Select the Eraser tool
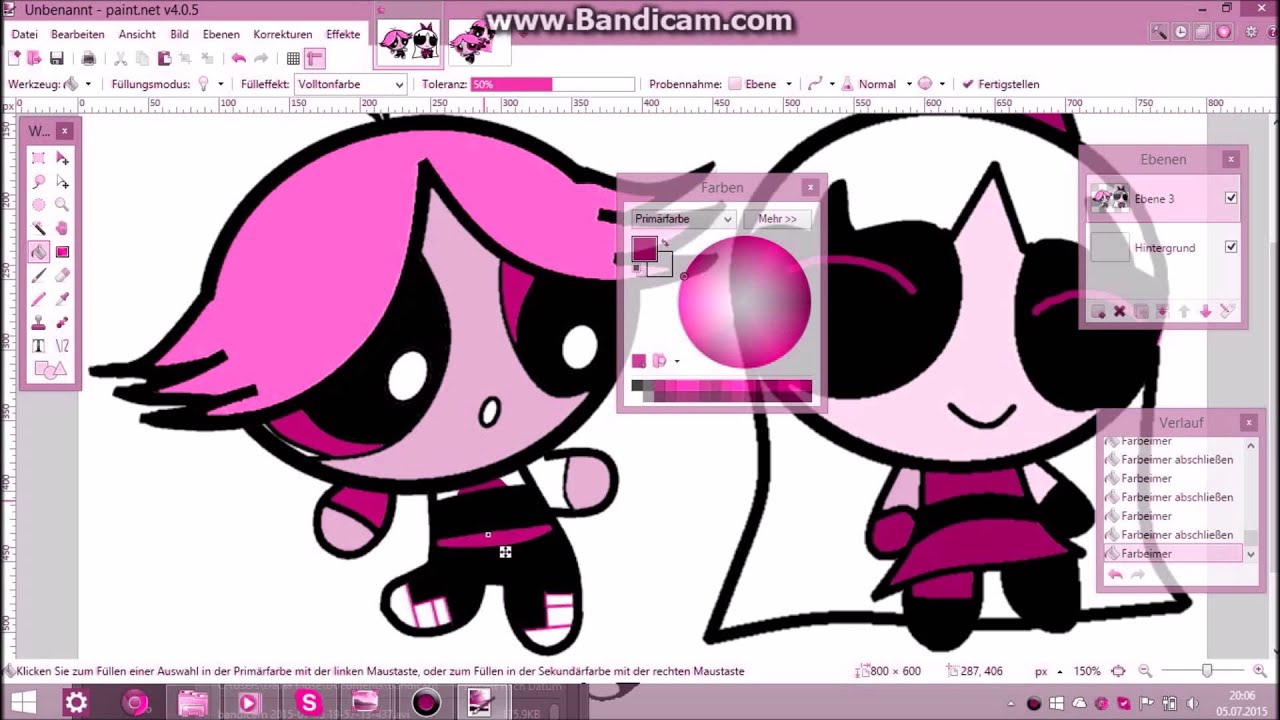The width and height of the screenshot is (1280, 720). coord(62,275)
